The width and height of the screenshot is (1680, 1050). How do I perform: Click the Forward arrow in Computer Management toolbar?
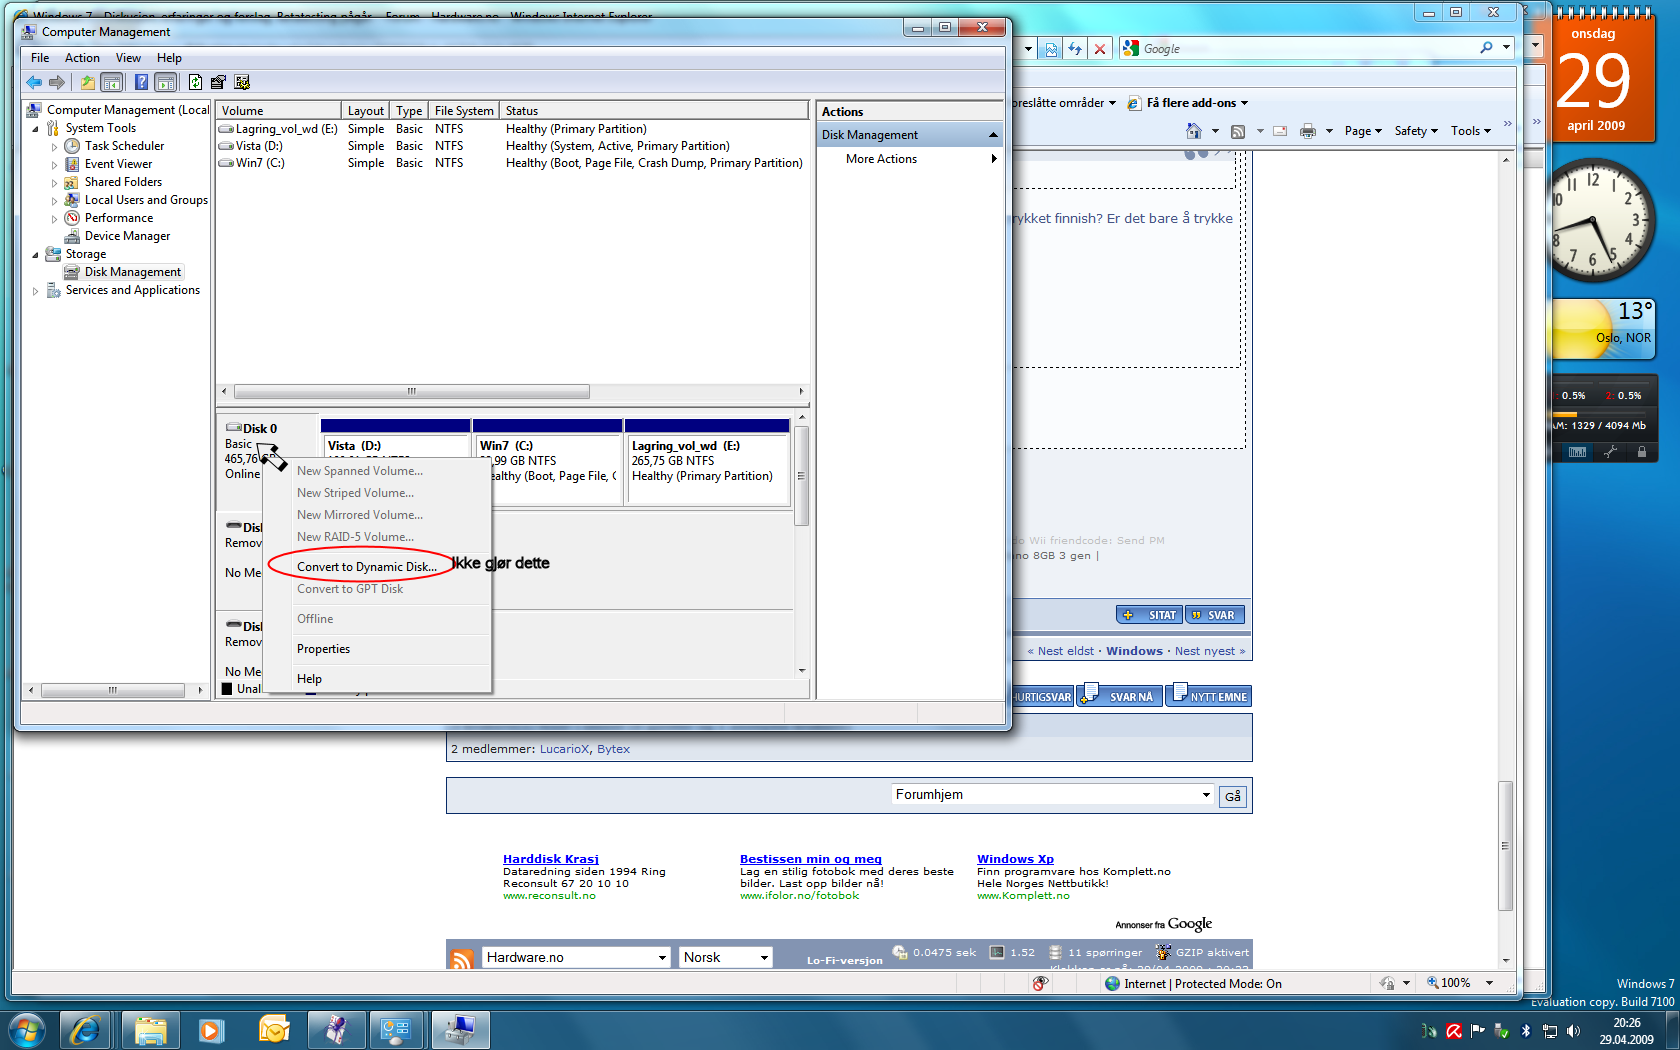click(57, 82)
